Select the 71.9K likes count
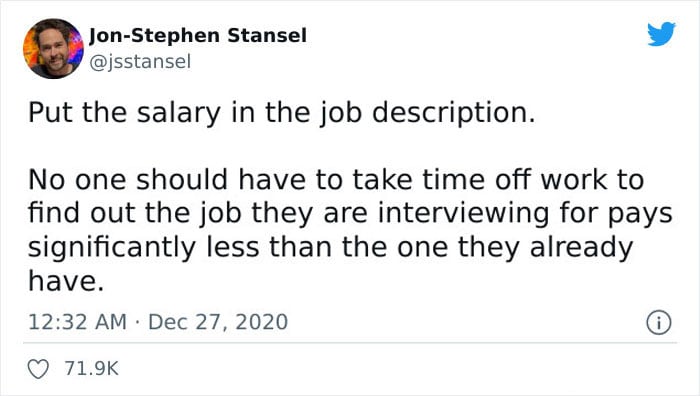The height and width of the screenshot is (396, 700). click(x=92, y=369)
